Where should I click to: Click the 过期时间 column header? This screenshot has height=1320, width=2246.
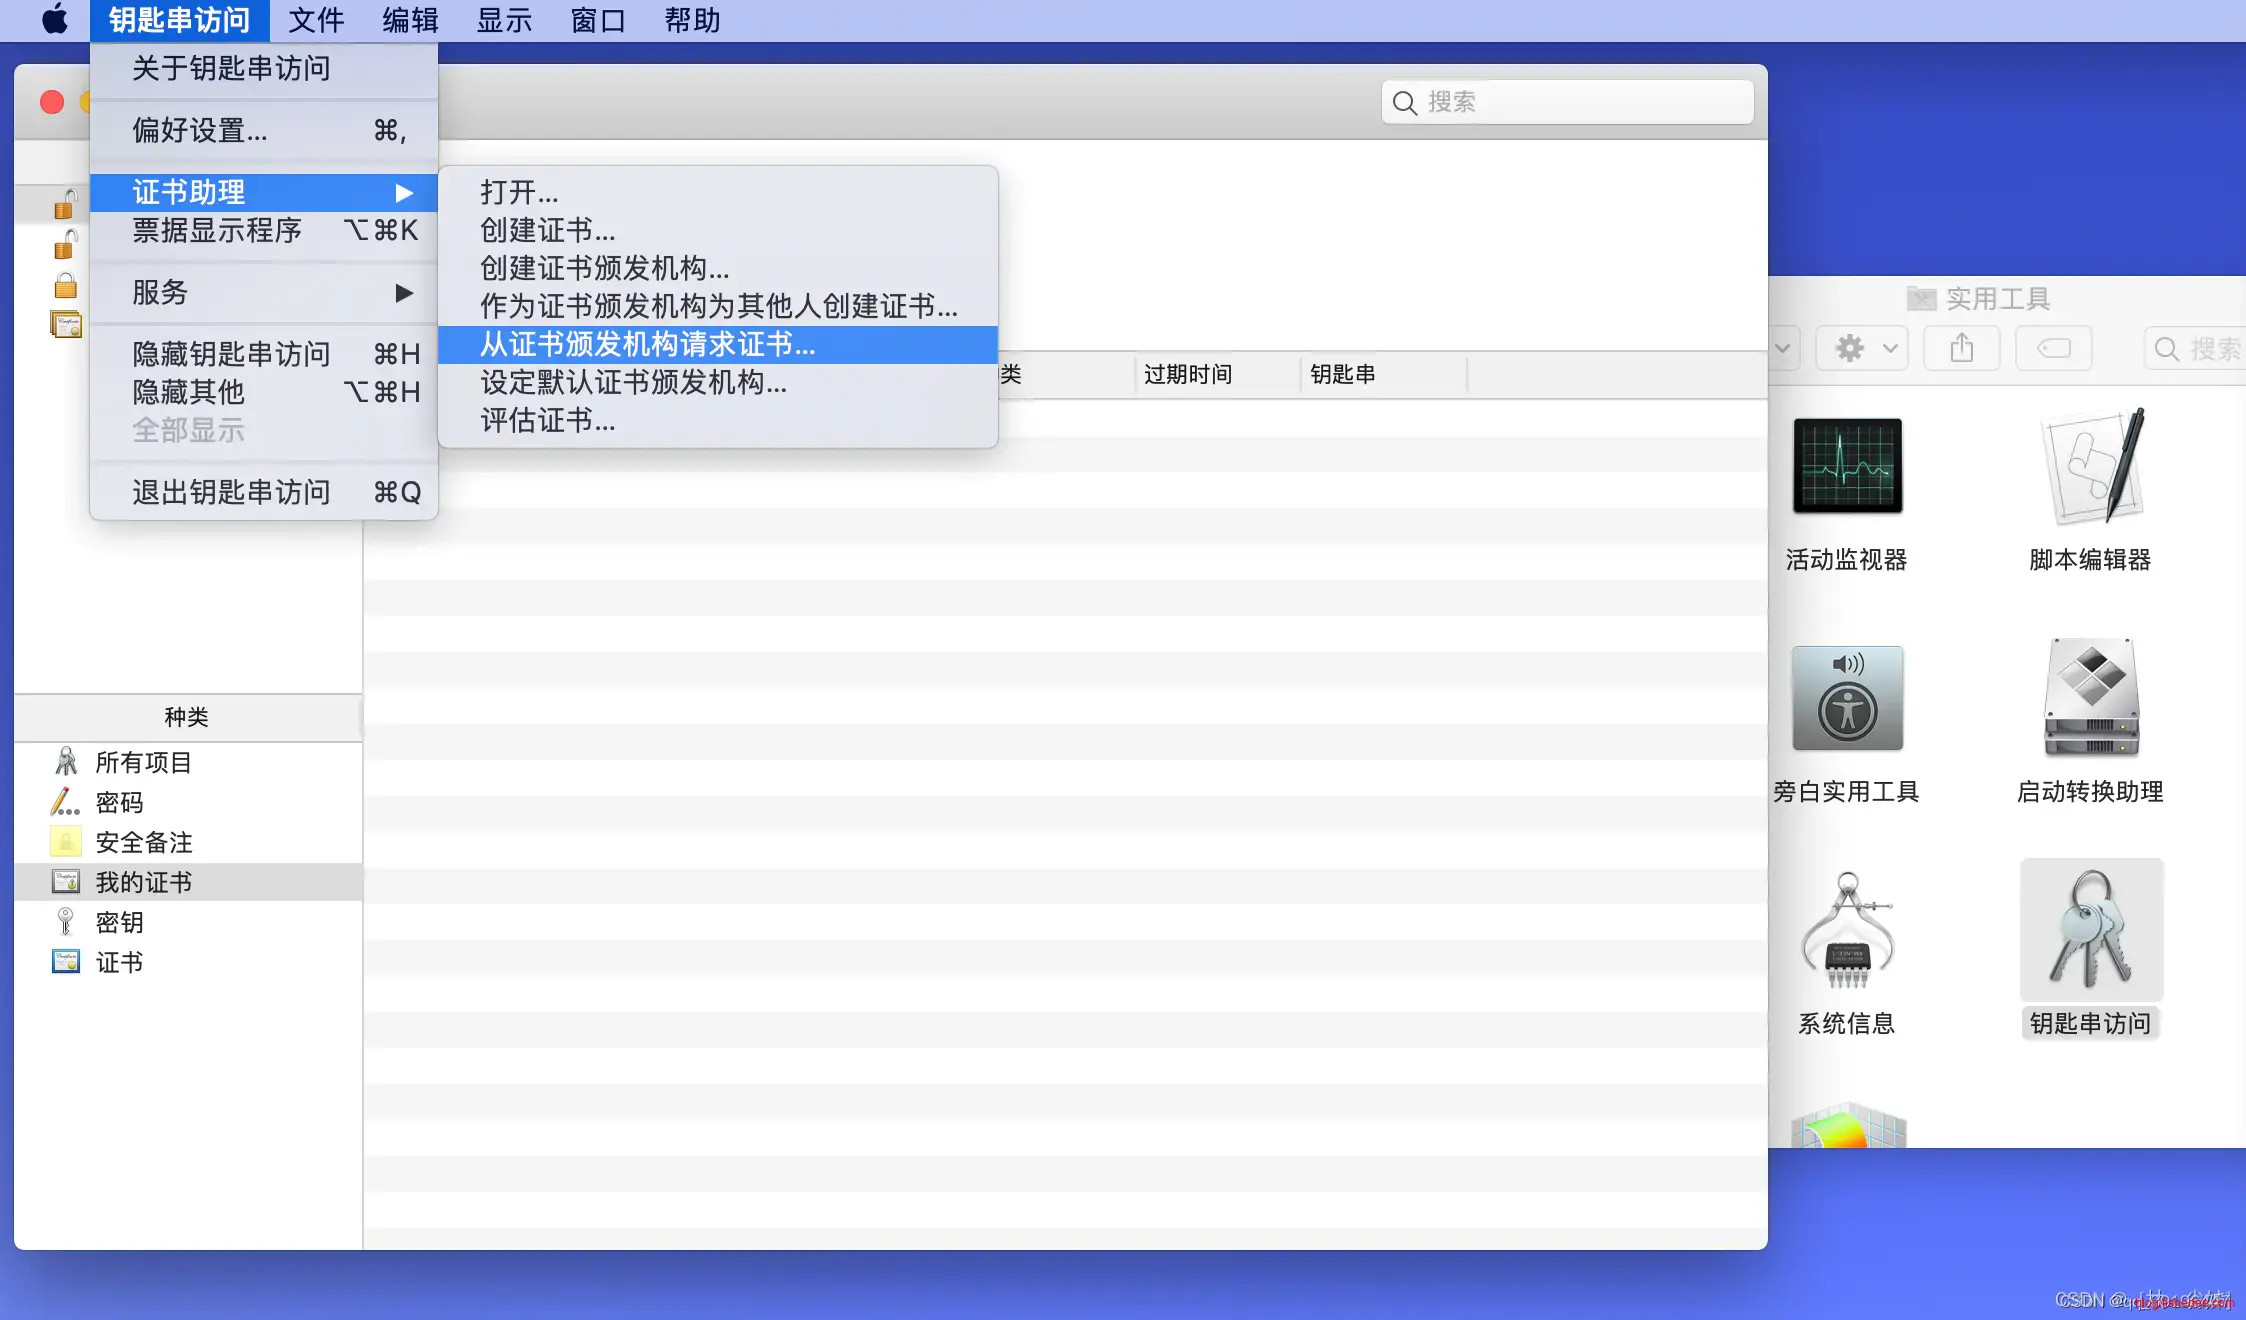1187,374
